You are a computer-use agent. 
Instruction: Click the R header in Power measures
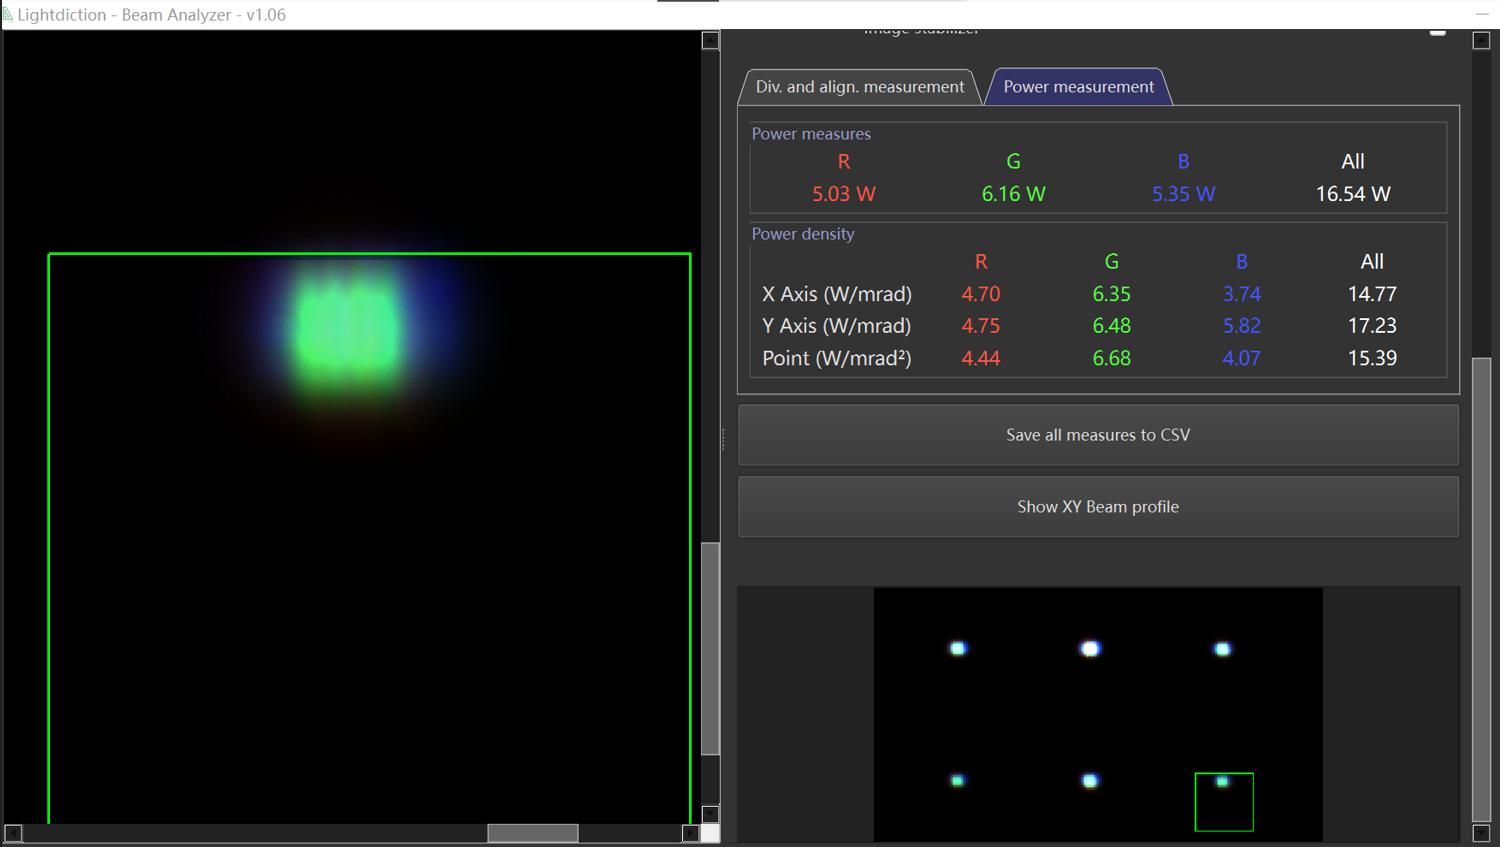click(x=844, y=161)
